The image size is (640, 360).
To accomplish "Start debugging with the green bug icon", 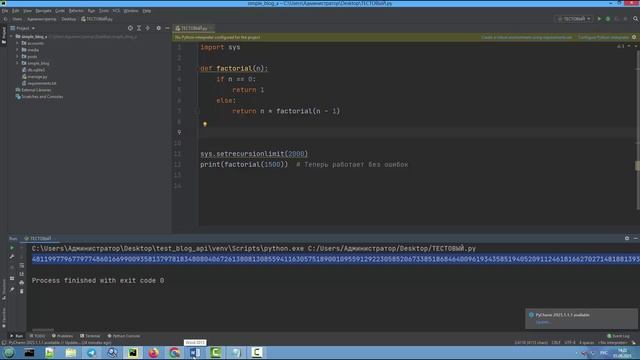I will [x=608, y=19].
